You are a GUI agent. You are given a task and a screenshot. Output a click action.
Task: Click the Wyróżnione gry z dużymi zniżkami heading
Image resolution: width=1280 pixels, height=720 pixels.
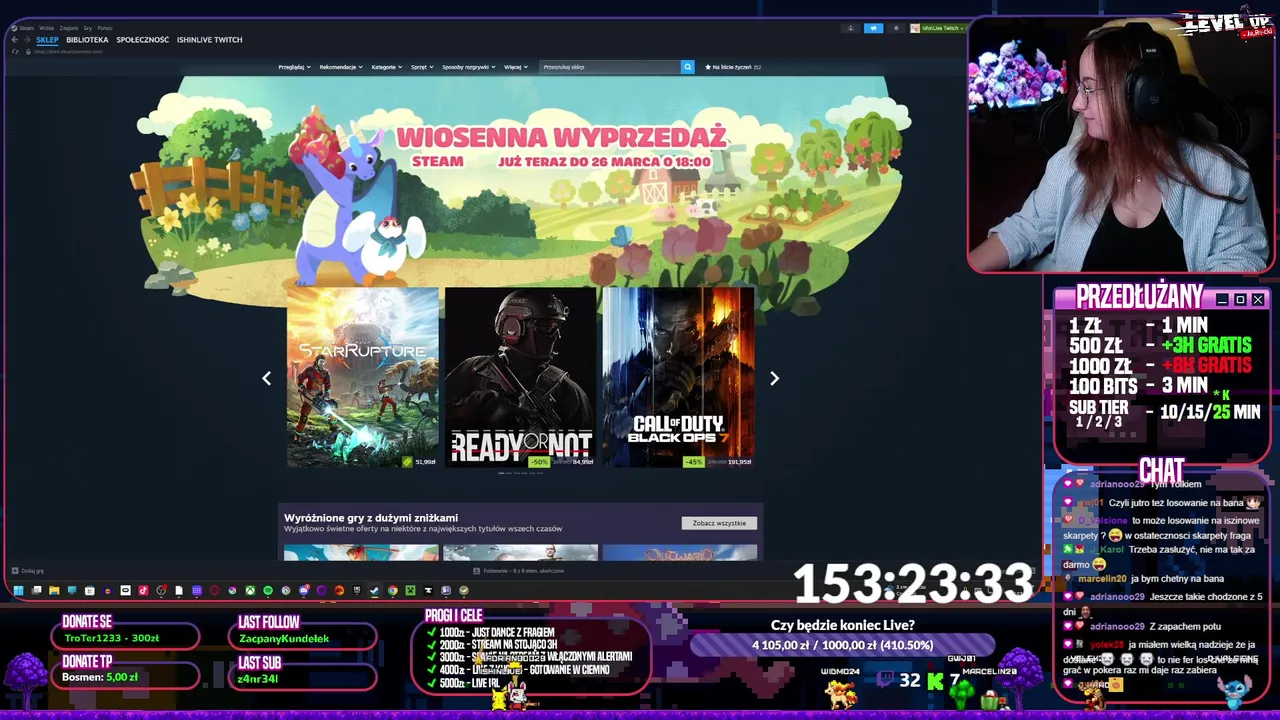coord(371,518)
